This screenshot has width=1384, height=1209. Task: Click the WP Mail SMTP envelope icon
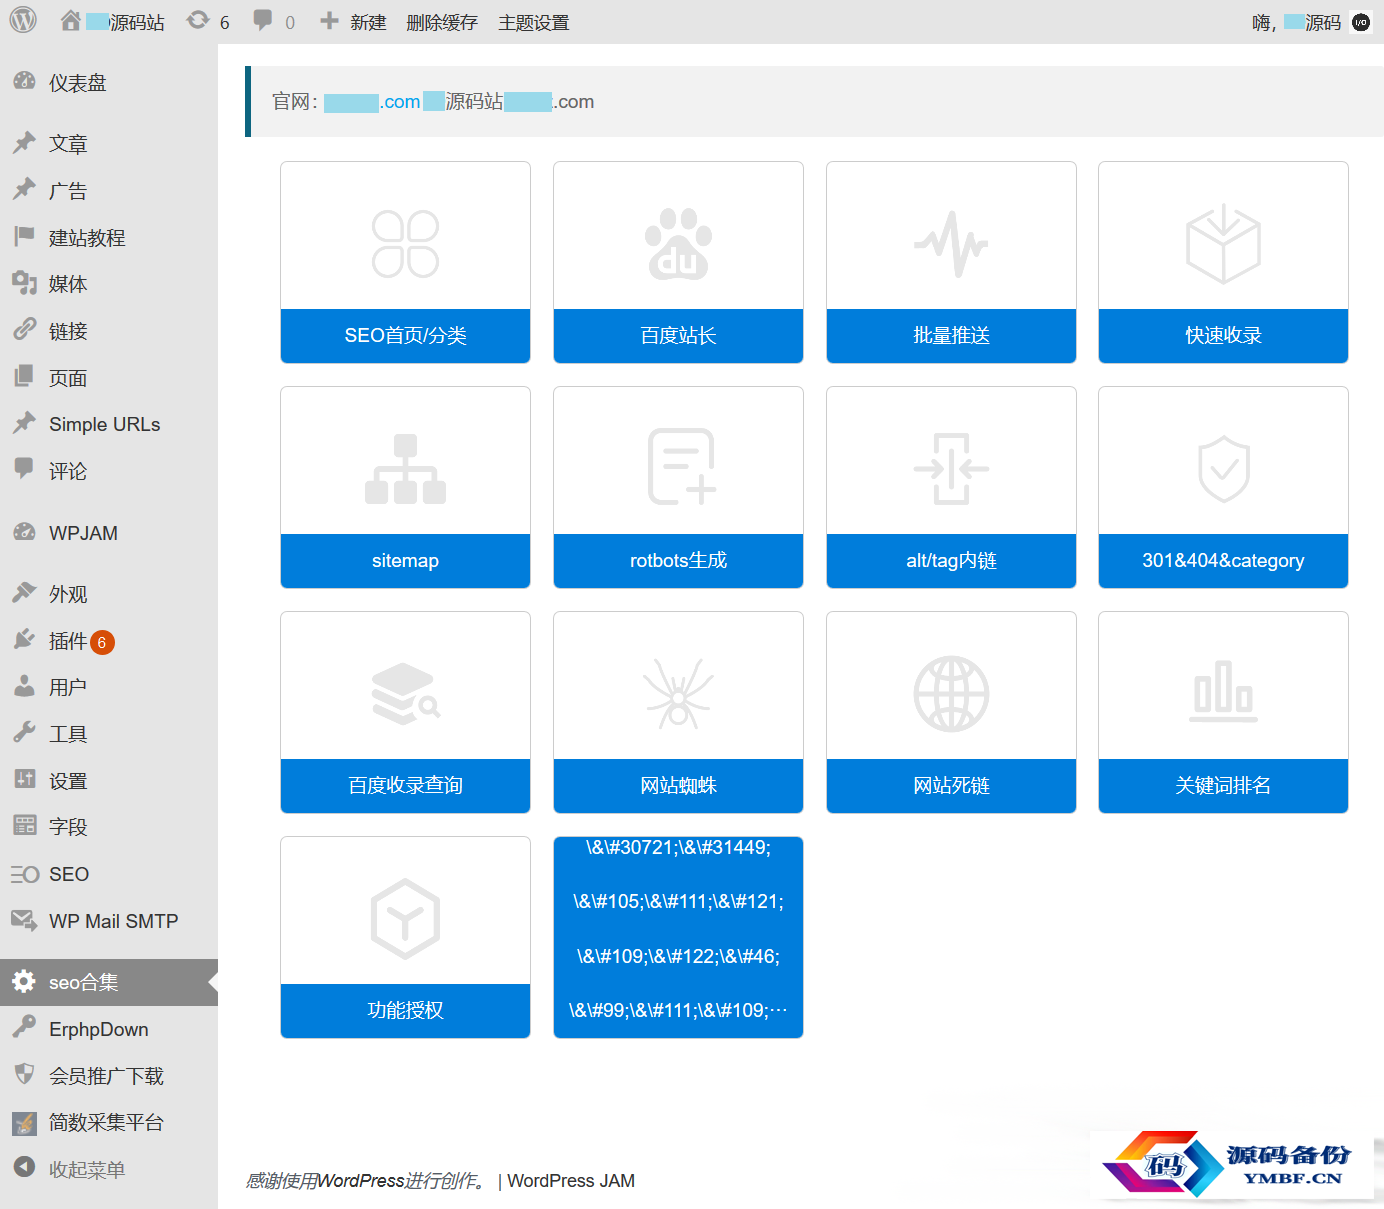pyautogui.click(x=24, y=920)
